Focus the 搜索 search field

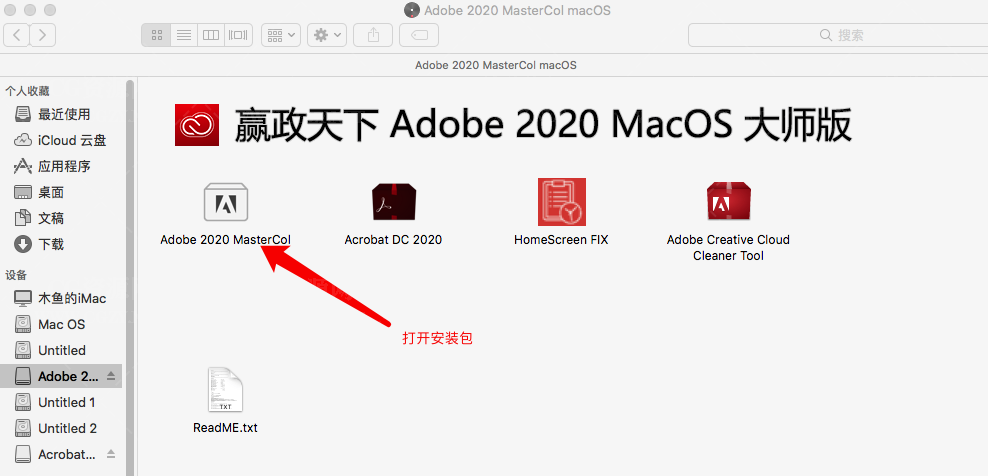coord(837,35)
